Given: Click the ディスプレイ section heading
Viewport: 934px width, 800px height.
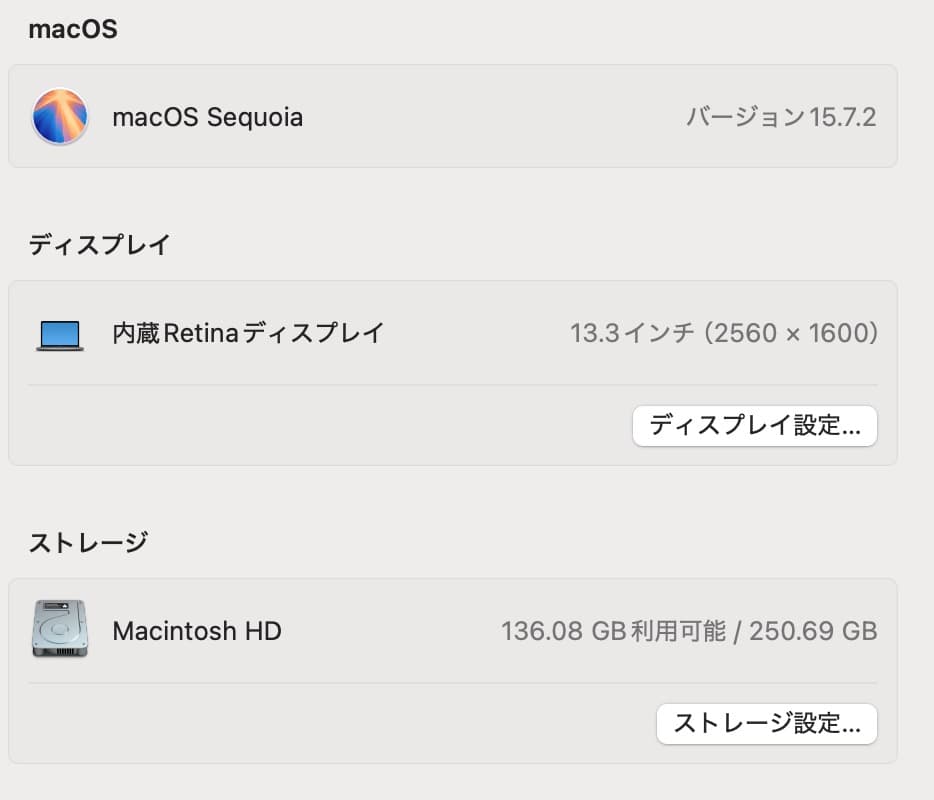Looking at the screenshot, I should (x=99, y=244).
